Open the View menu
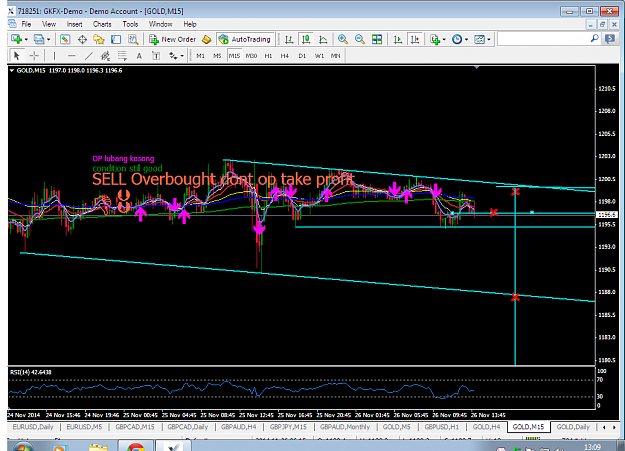Image resolution: width=625 pixels, height=451 pixels. click(x=49, y=24)
